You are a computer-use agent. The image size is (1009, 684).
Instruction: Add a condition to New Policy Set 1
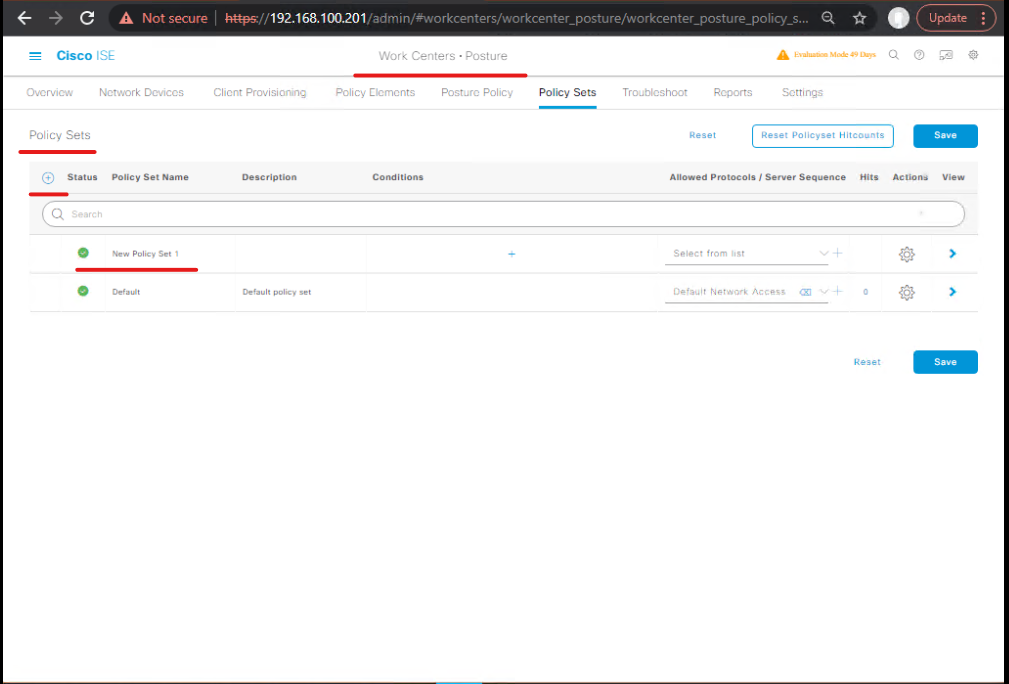coord(512,254)
